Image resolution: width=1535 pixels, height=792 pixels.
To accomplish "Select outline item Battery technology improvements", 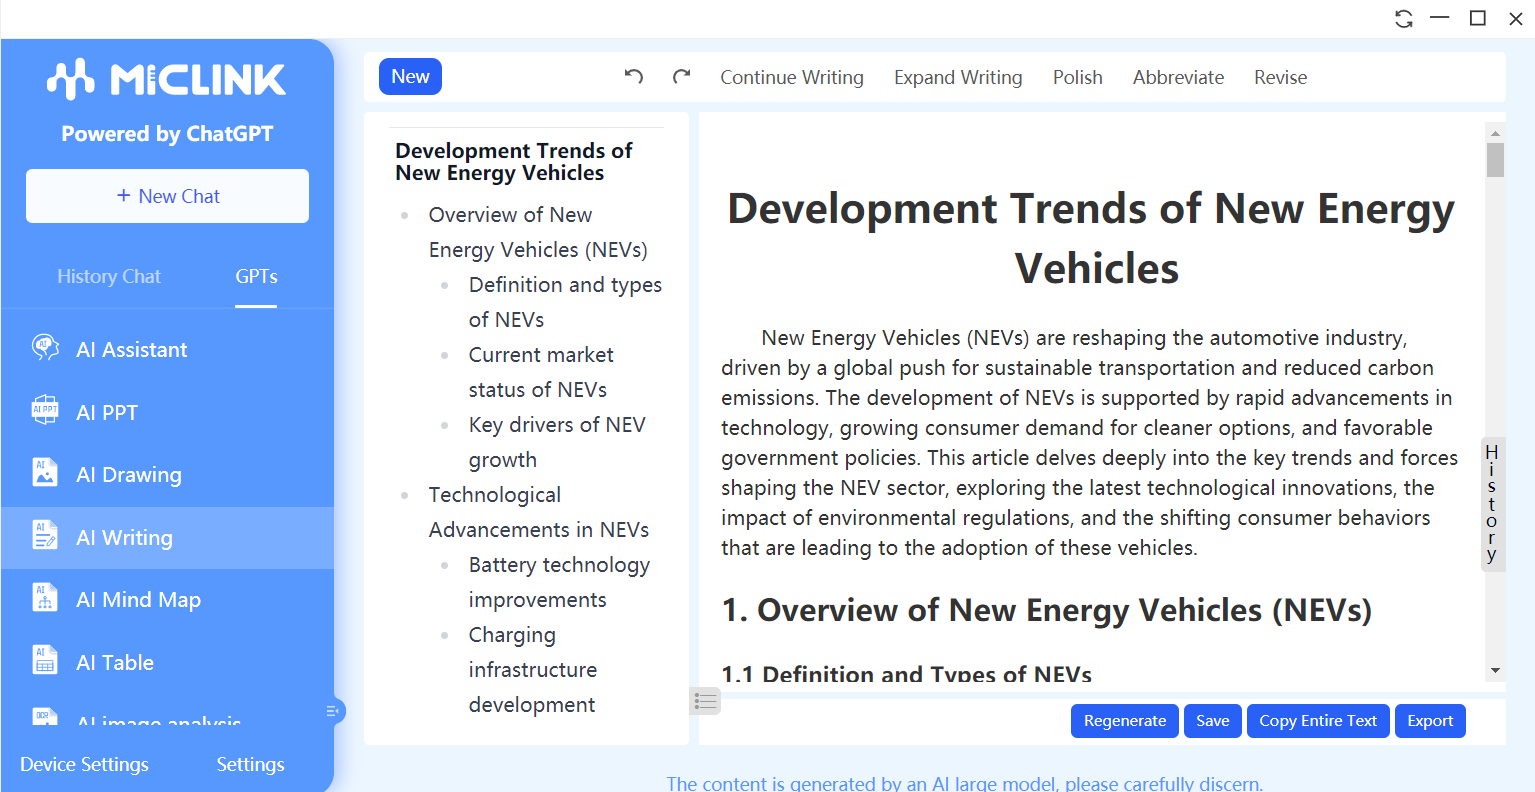I will 559,582.
